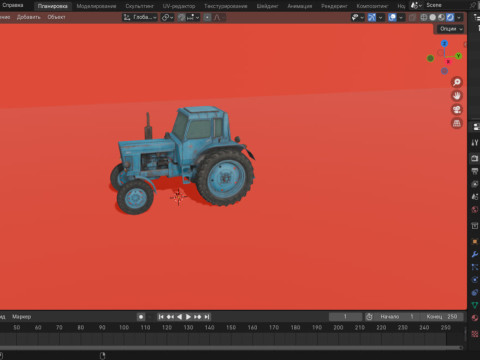480x360 pixels.
Task: Open the Physics properties tab
Action: click(x=475, y=280)
